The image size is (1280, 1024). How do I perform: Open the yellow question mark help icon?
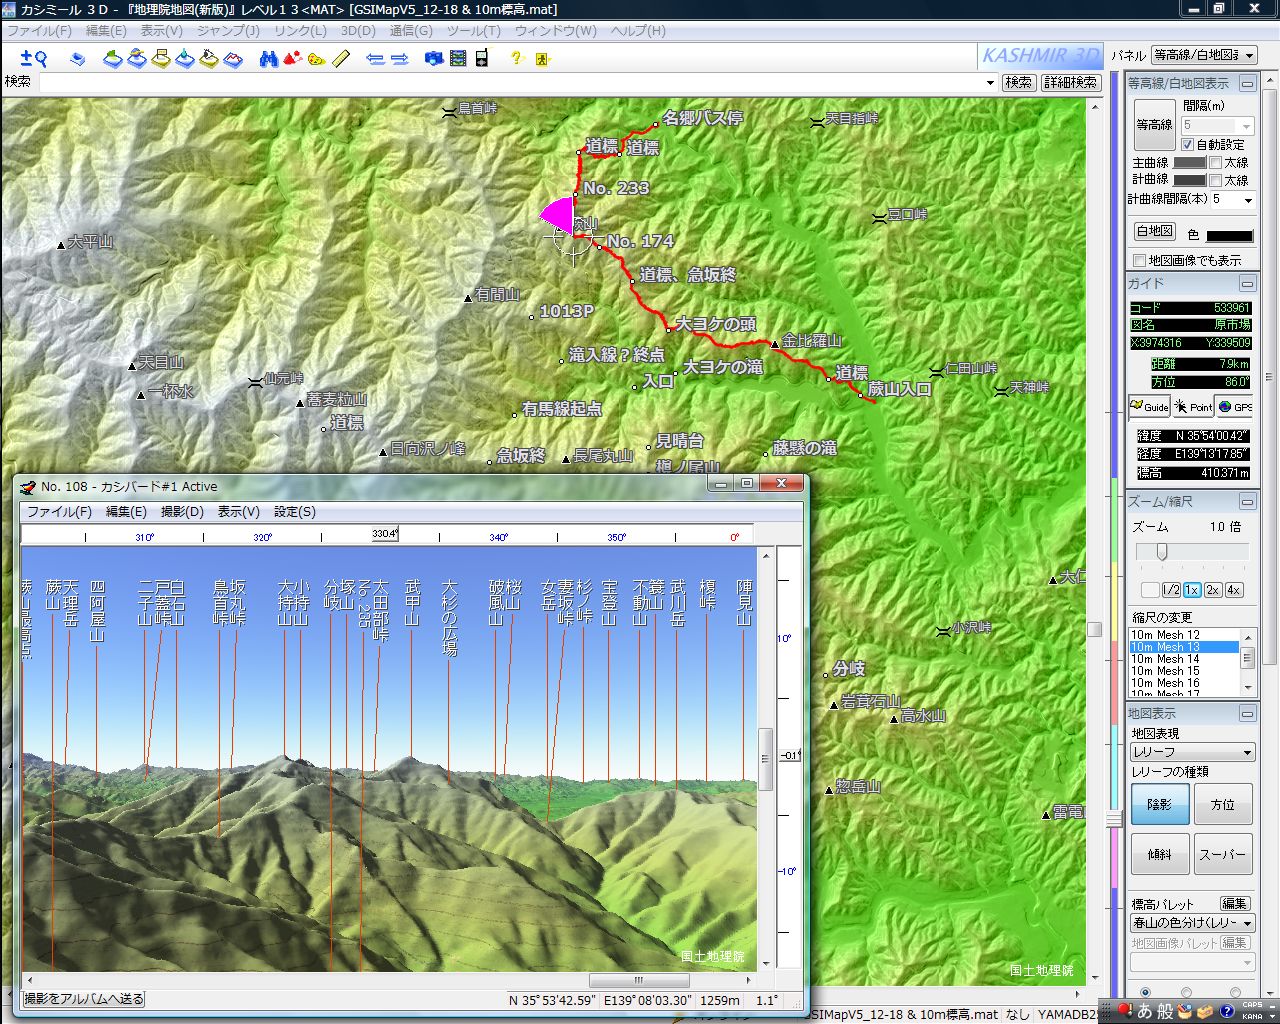coord(516,58)
